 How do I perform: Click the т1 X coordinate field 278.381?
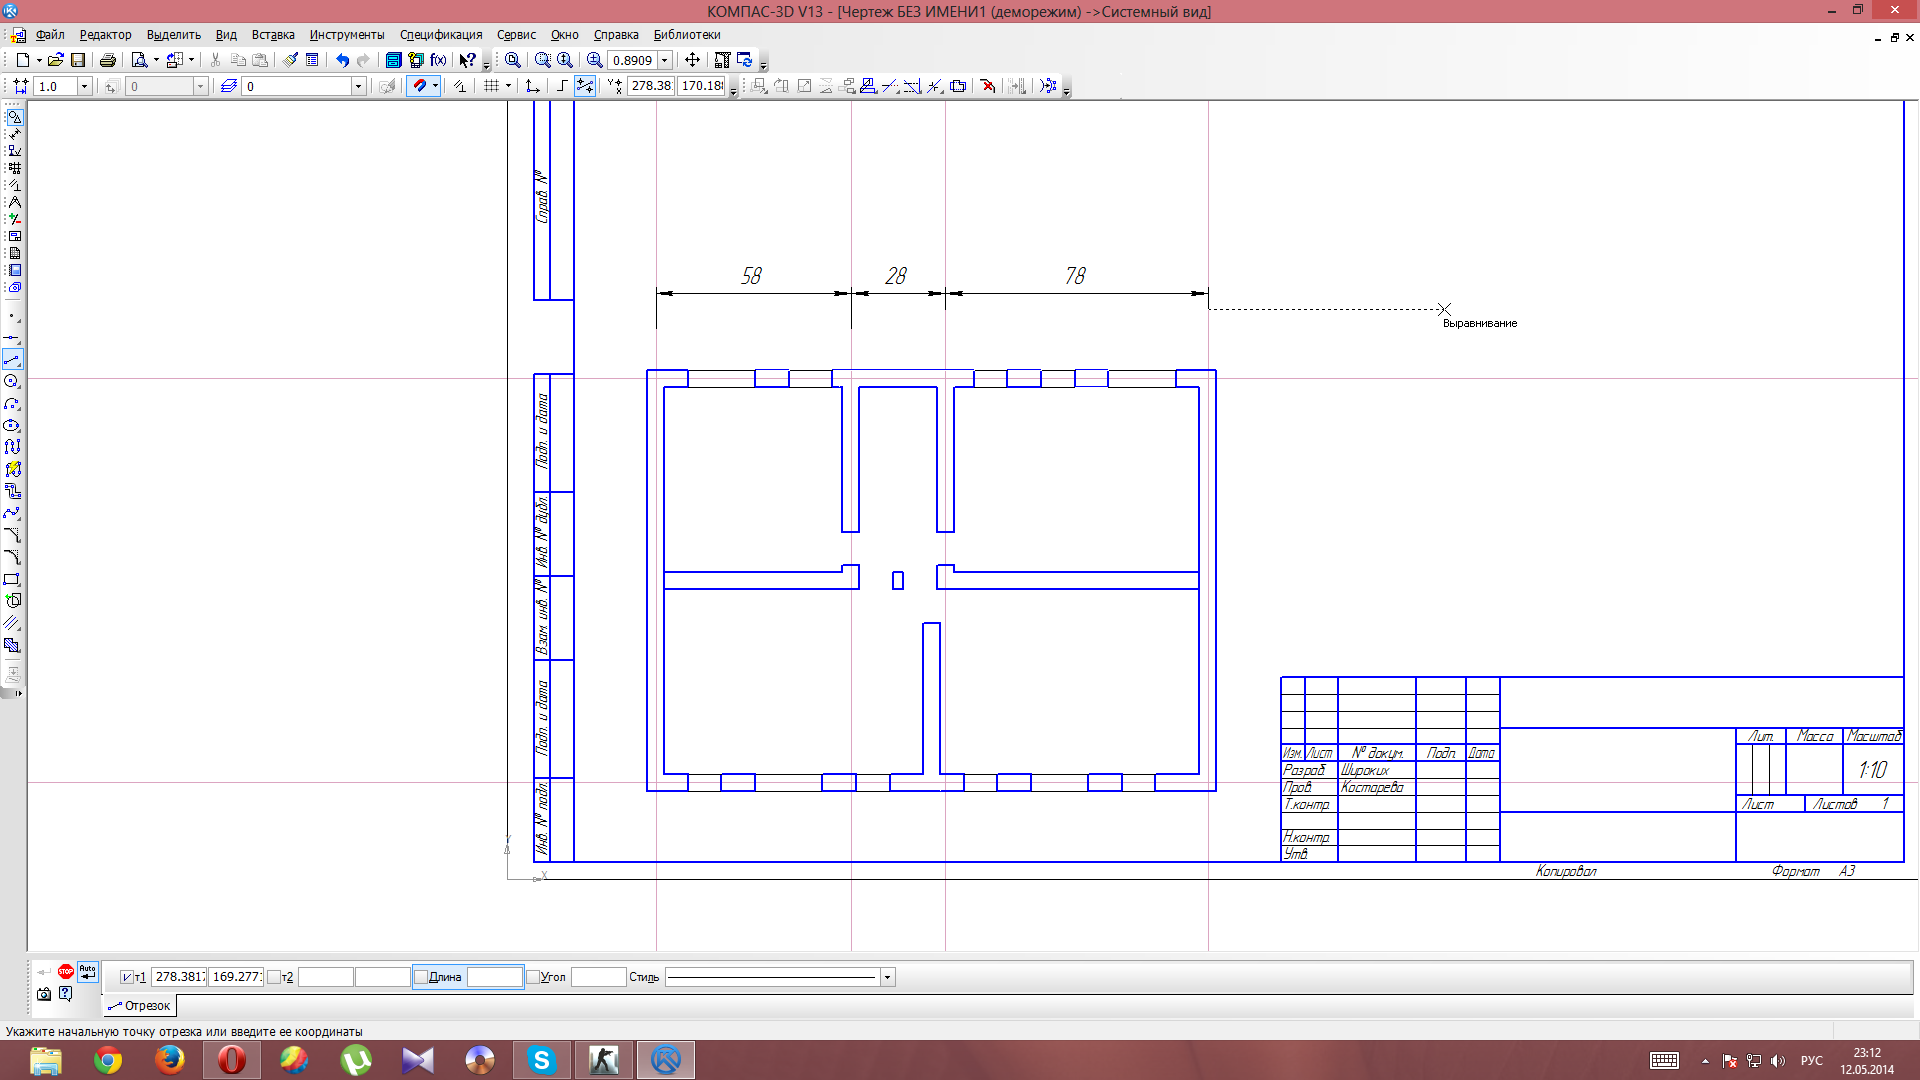(x=179, y=977)
